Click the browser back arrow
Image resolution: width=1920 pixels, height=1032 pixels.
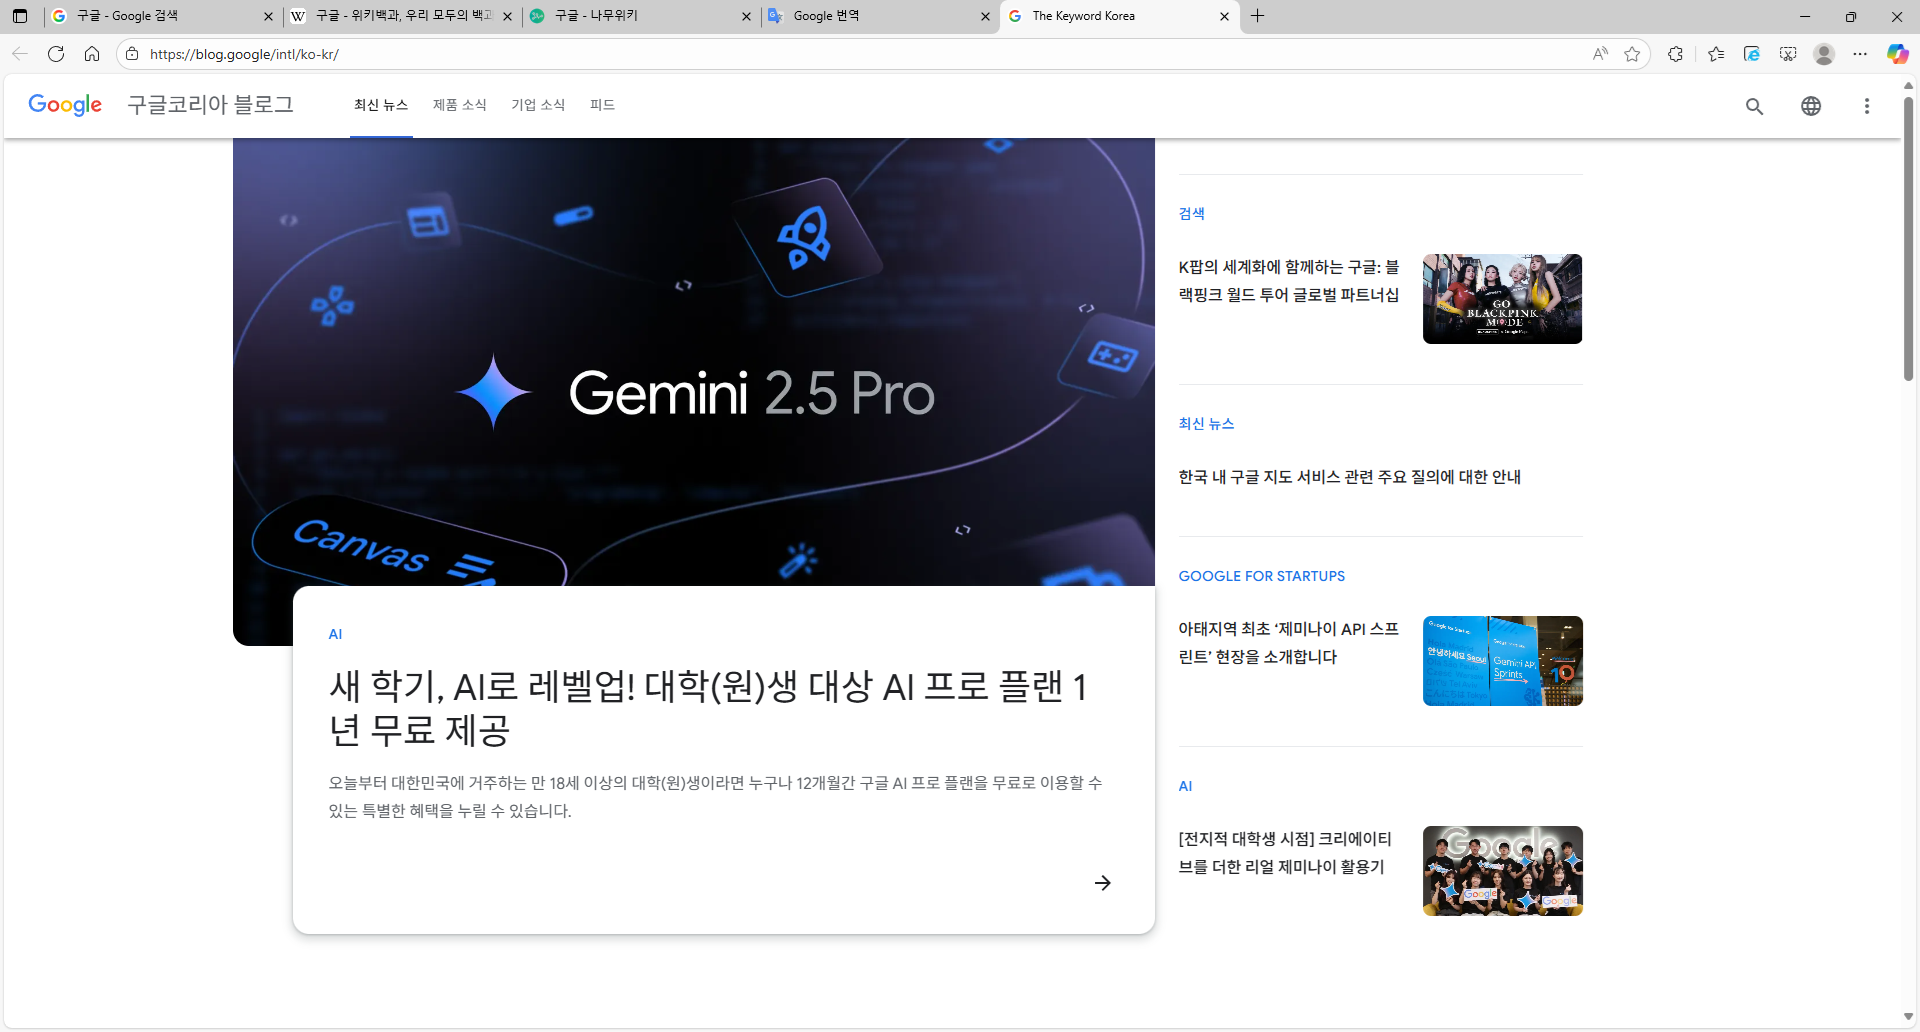[20, 54]
